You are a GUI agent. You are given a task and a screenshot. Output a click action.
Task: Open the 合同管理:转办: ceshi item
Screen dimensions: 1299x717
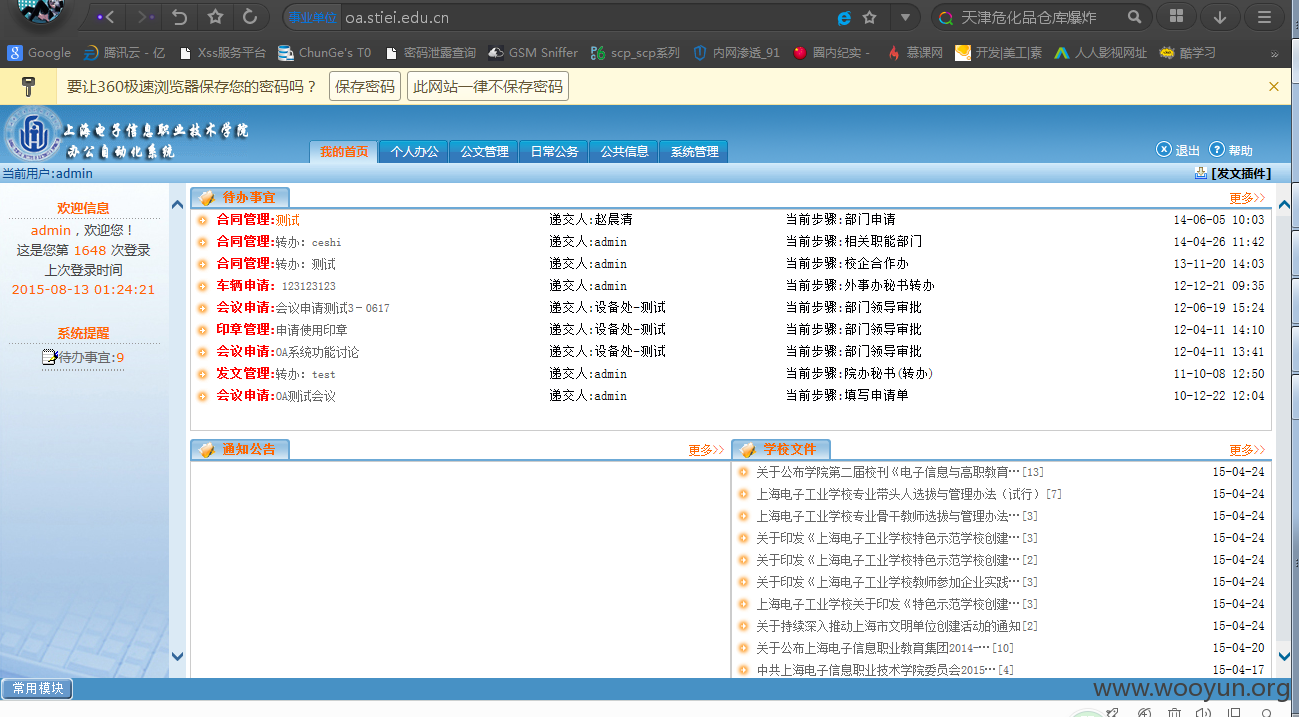point(279,242)
